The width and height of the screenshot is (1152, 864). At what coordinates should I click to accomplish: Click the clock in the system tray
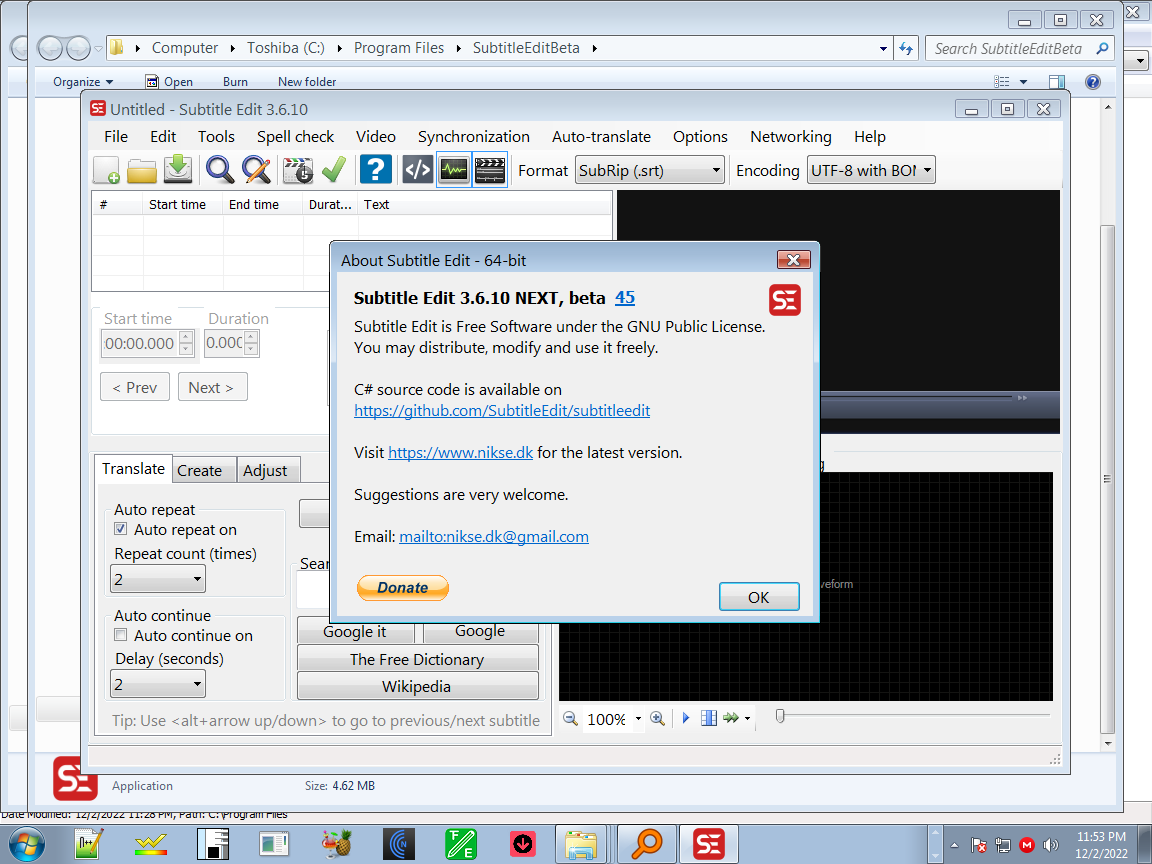(x=1101, y=845)
